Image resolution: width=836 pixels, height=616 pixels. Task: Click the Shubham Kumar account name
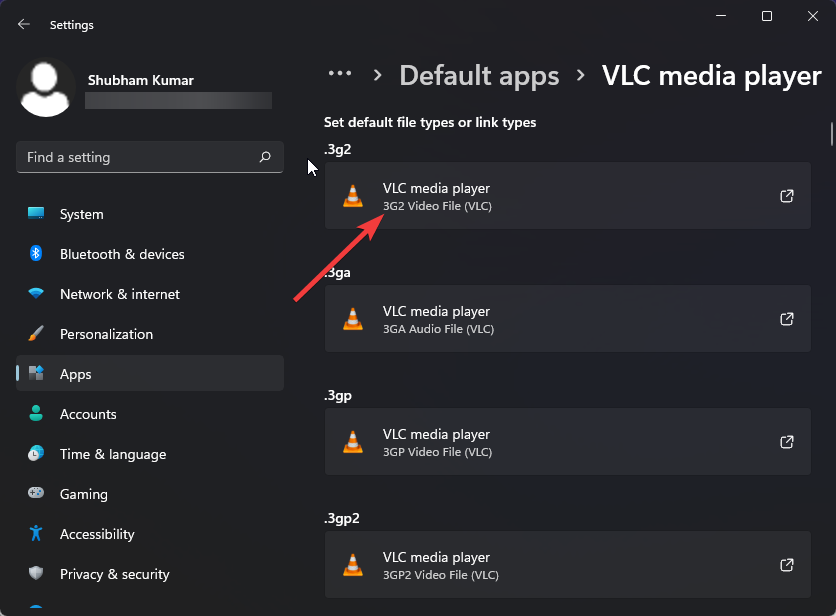tap(141, 80)
